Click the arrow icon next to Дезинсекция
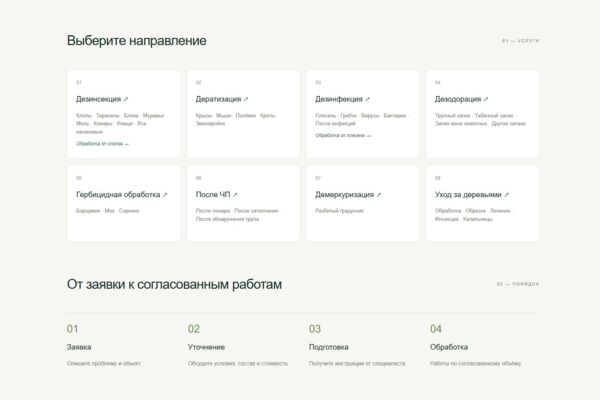This screenshot has height=400, width=600. point(126,99)
